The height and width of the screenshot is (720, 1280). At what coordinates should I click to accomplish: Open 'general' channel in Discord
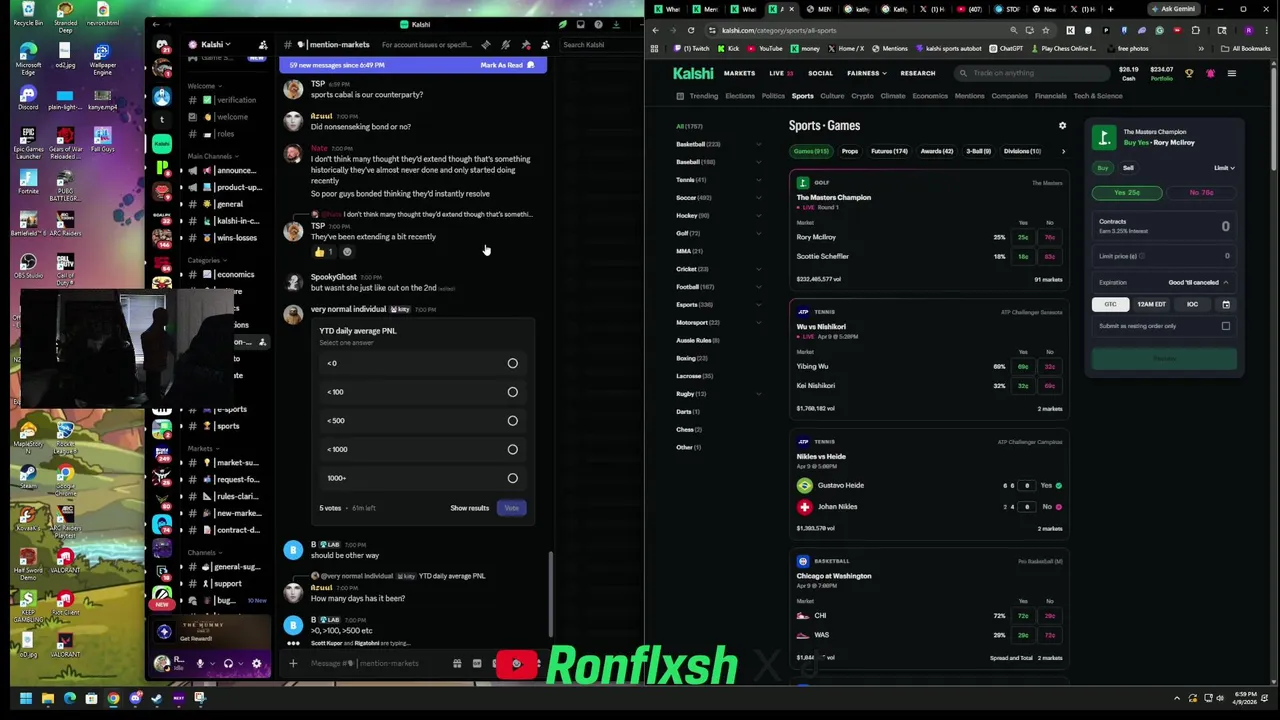(229, 204)
